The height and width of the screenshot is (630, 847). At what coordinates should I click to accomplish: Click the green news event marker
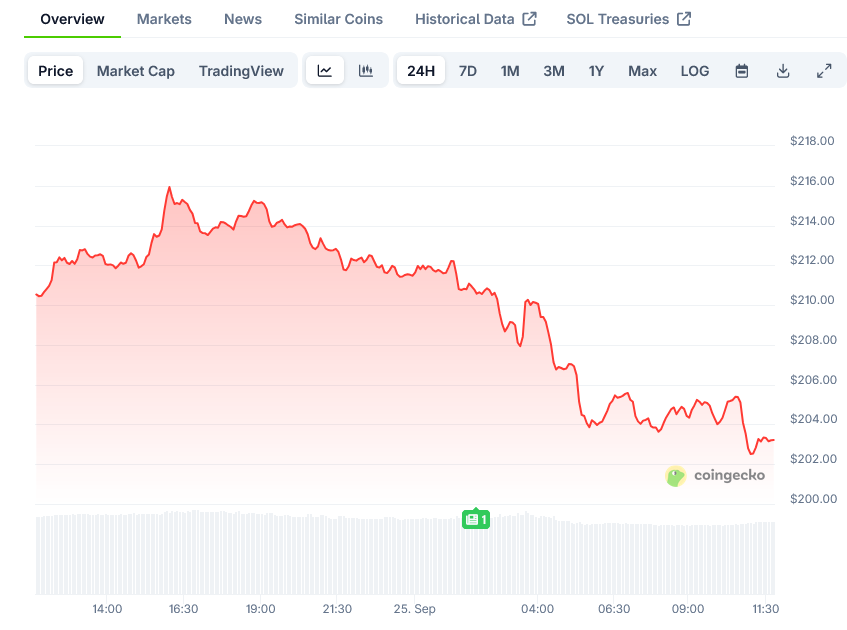click(476, 519)
